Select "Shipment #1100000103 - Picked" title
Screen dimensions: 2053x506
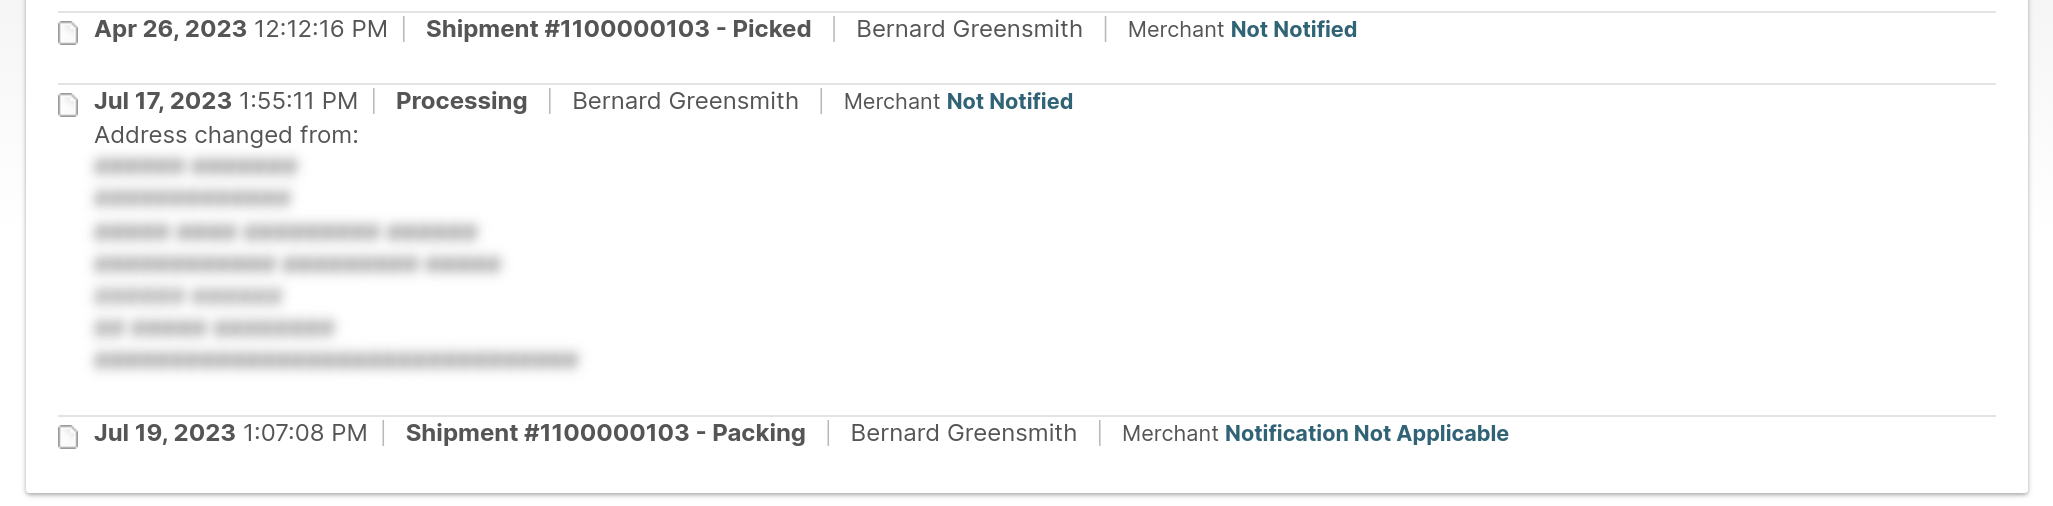pos(618,30)
